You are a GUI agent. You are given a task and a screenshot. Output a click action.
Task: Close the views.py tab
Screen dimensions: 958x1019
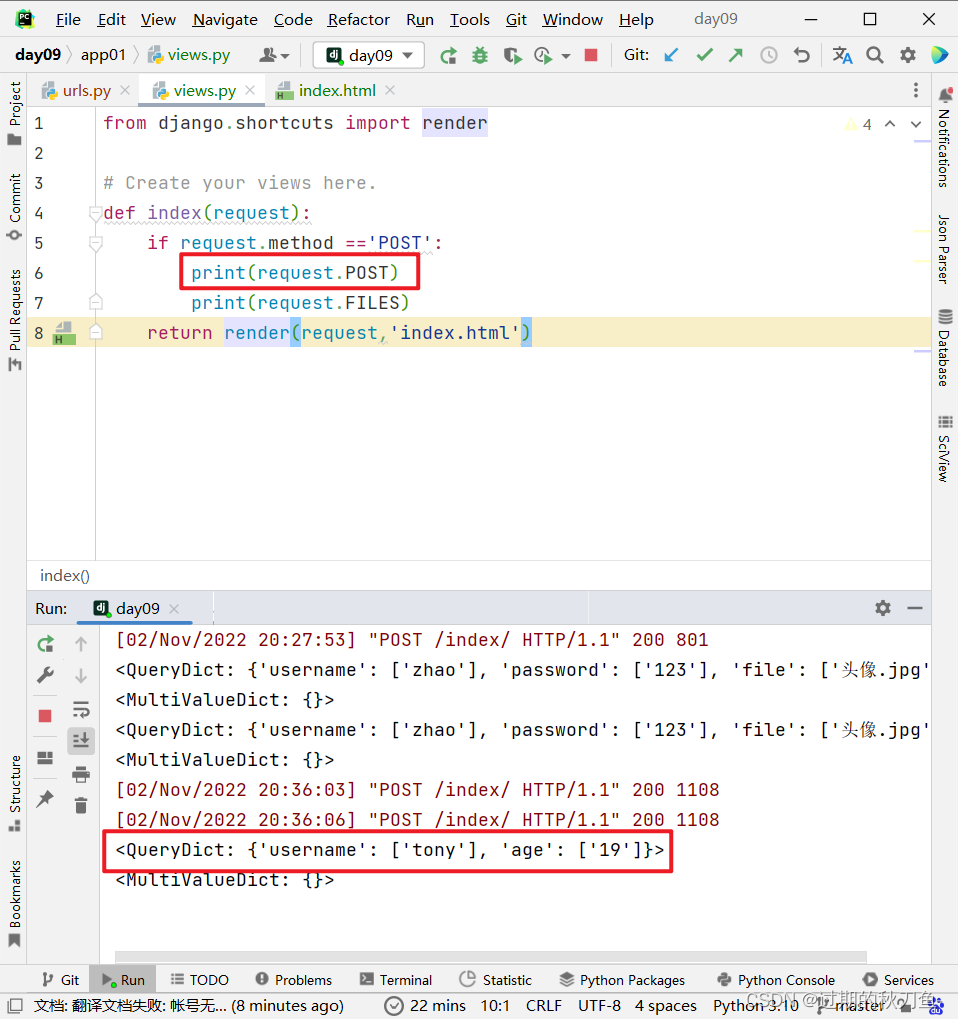coord(250,90)
